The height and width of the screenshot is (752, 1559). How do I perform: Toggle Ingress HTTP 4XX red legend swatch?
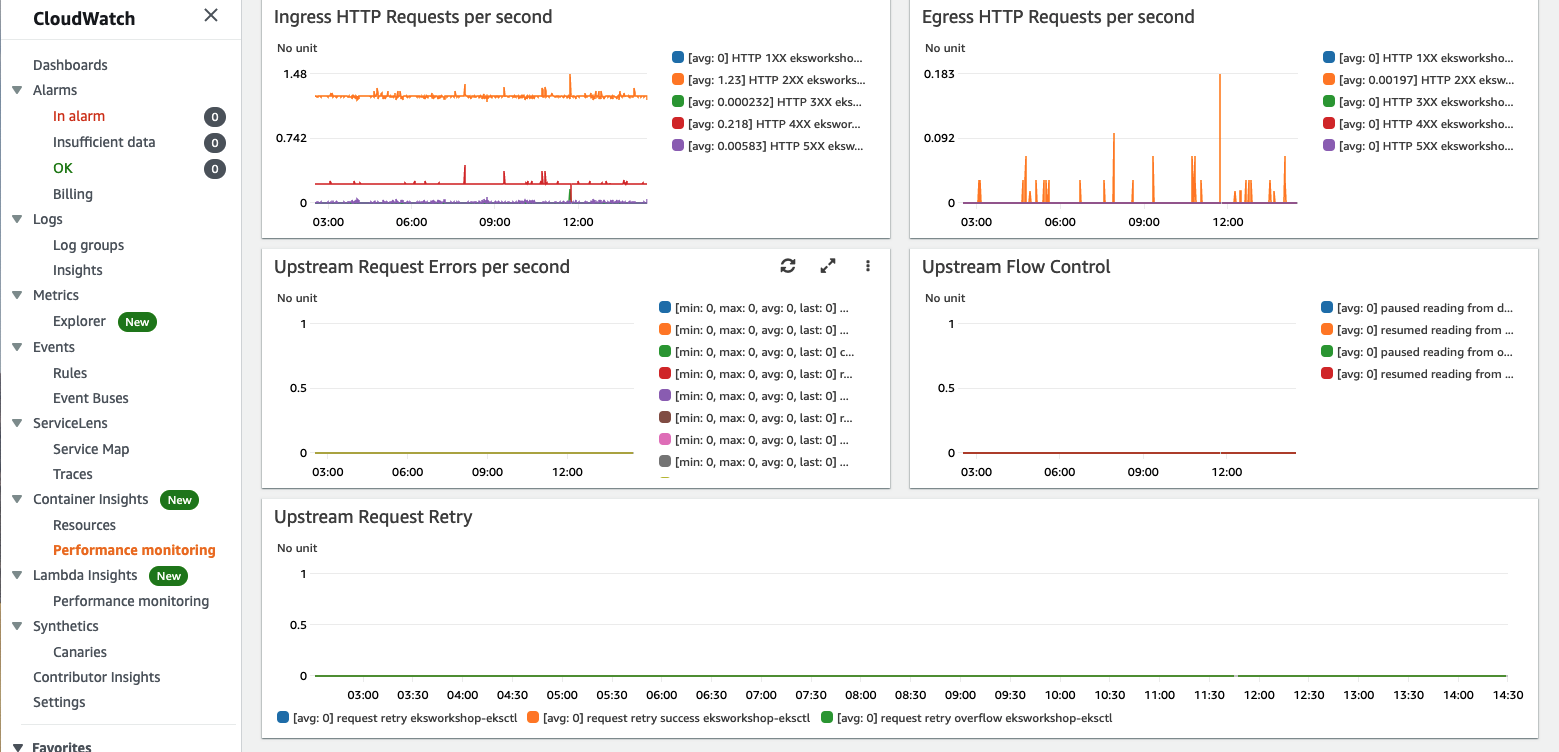pos(679,124)
